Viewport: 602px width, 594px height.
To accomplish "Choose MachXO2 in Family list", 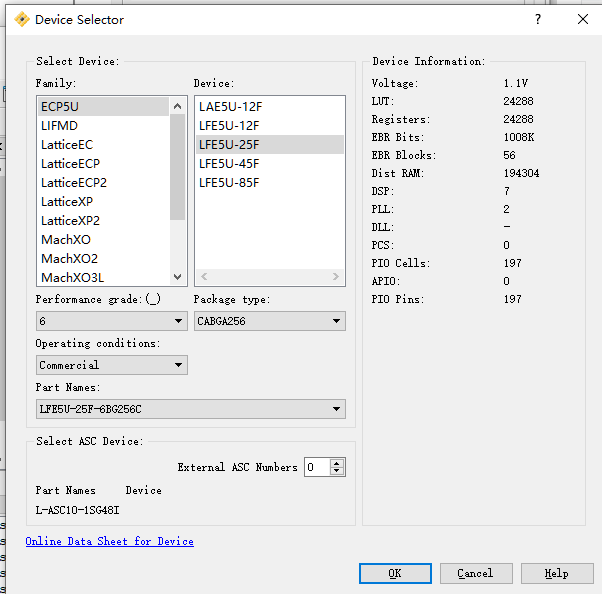I will [69, 258].
